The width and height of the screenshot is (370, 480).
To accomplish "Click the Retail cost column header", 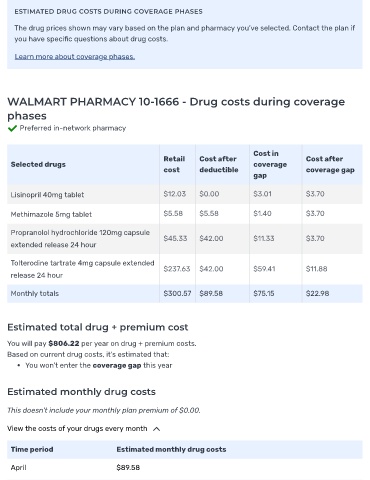I will pyautogui.click(x=174, y=164).
